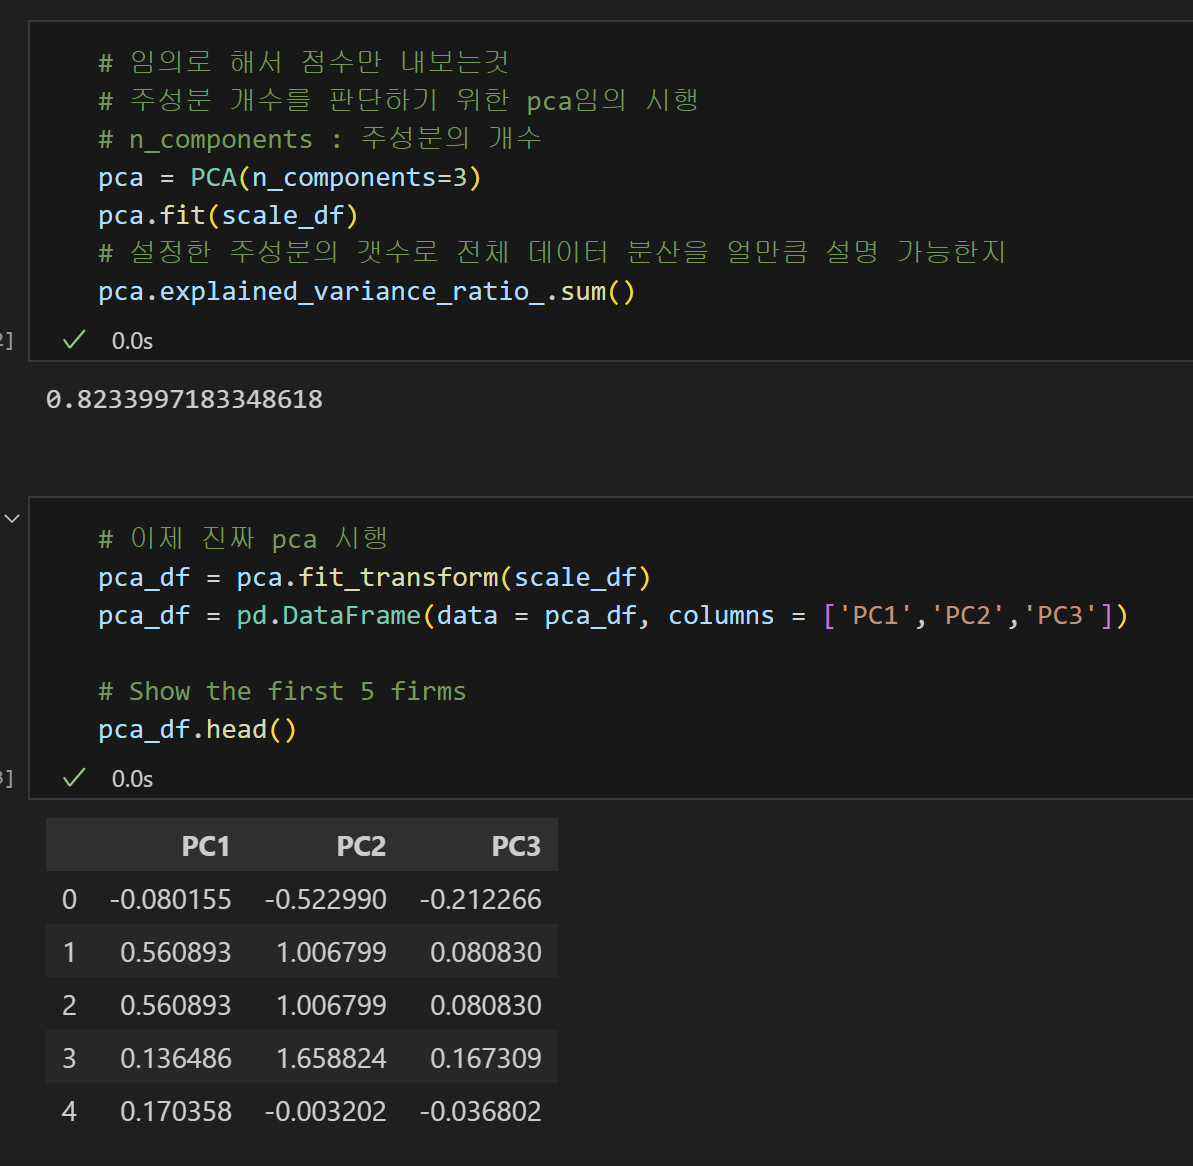Click the PC2 column header

(361, 846)
